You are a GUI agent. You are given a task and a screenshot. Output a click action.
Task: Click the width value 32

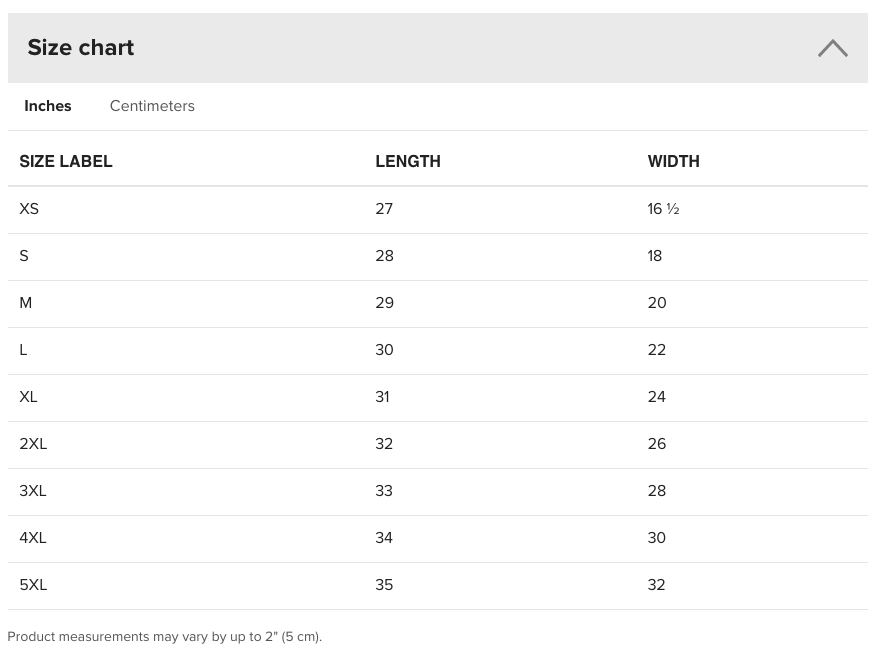click(x=656, y=585)
